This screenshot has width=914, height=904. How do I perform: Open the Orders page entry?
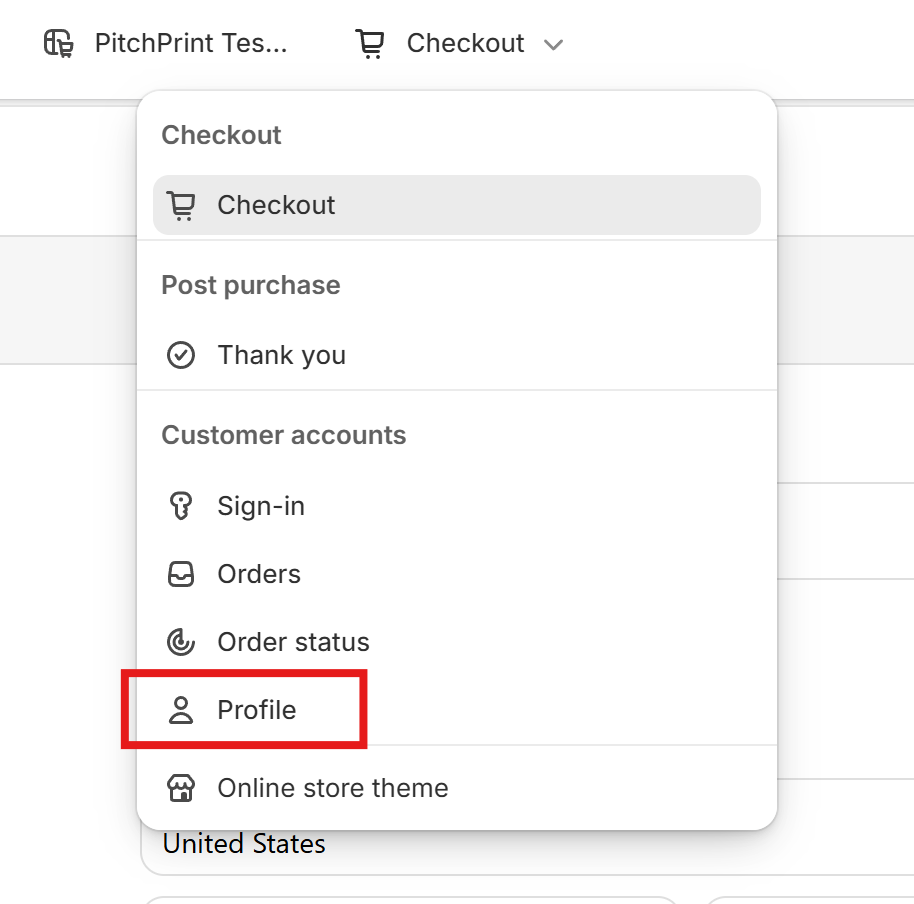point(456,574)
